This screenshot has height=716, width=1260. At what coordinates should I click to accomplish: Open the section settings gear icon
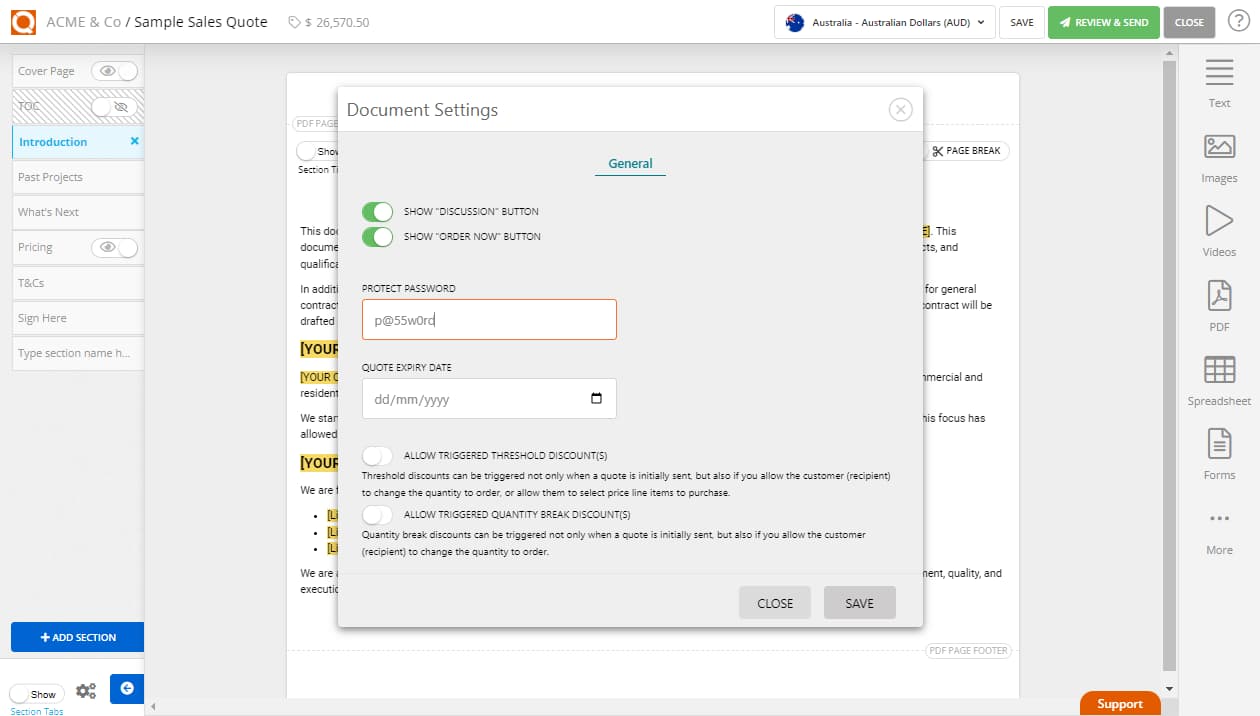[86, 689]
